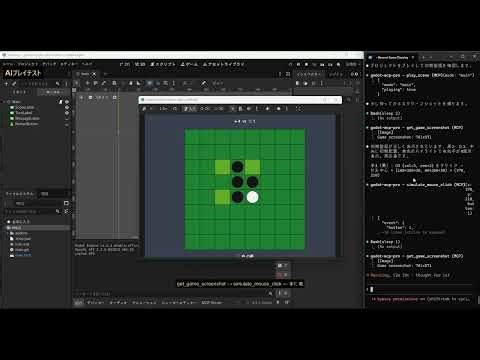Open the Project menu in Godot
The image size is (480, 360).
[28, 64]
